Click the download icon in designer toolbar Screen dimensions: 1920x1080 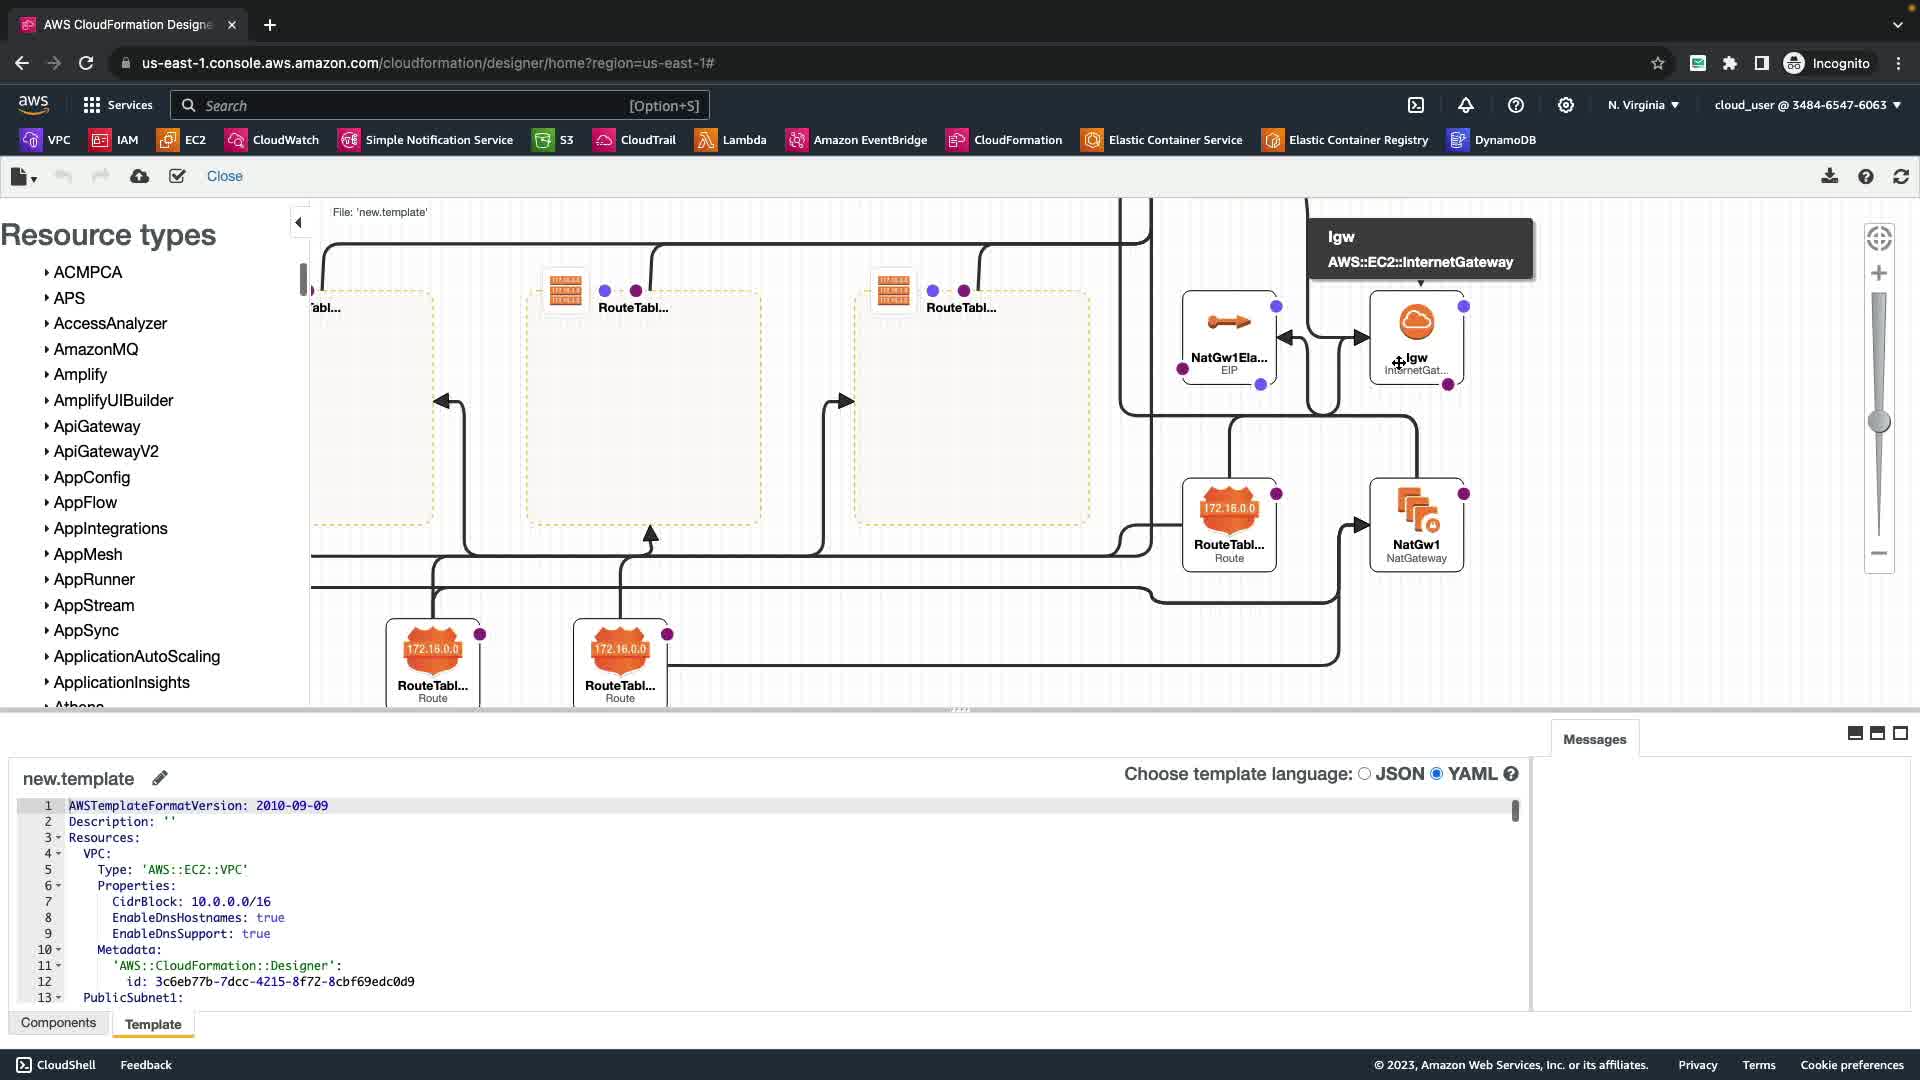click(x=1829, y=176)
